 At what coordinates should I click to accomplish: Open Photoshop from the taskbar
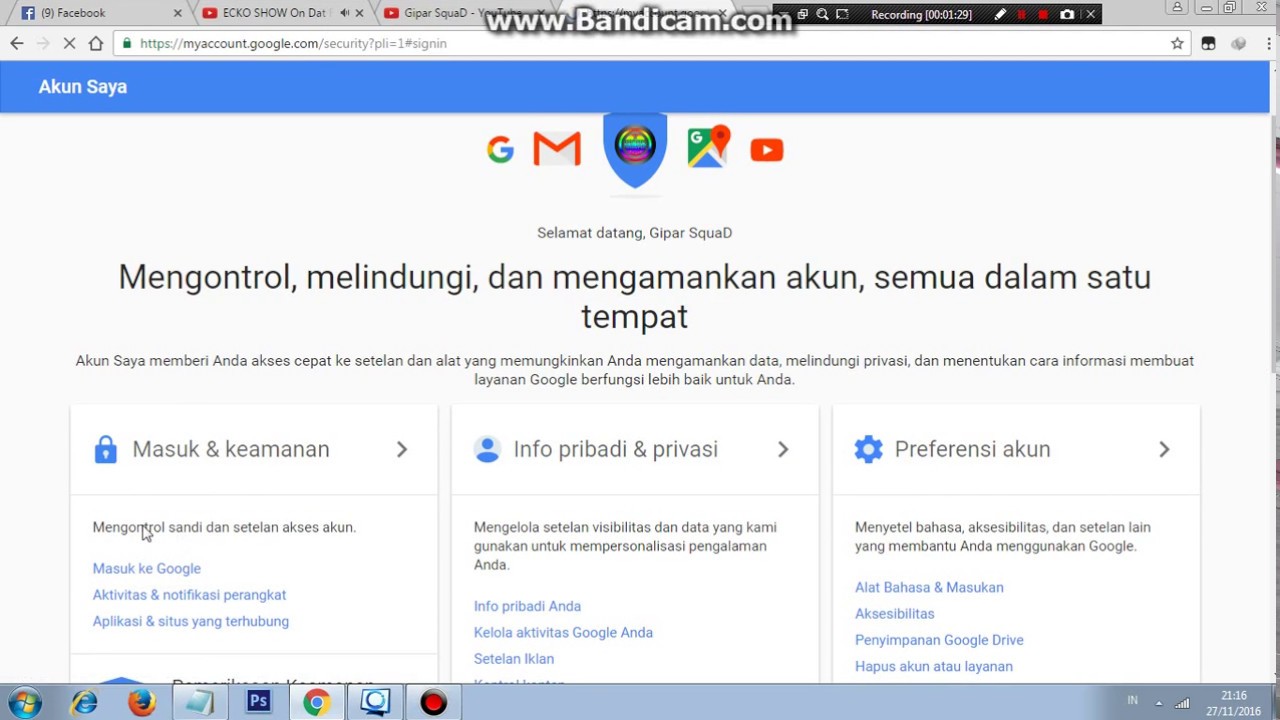click(x=258, y=703)
